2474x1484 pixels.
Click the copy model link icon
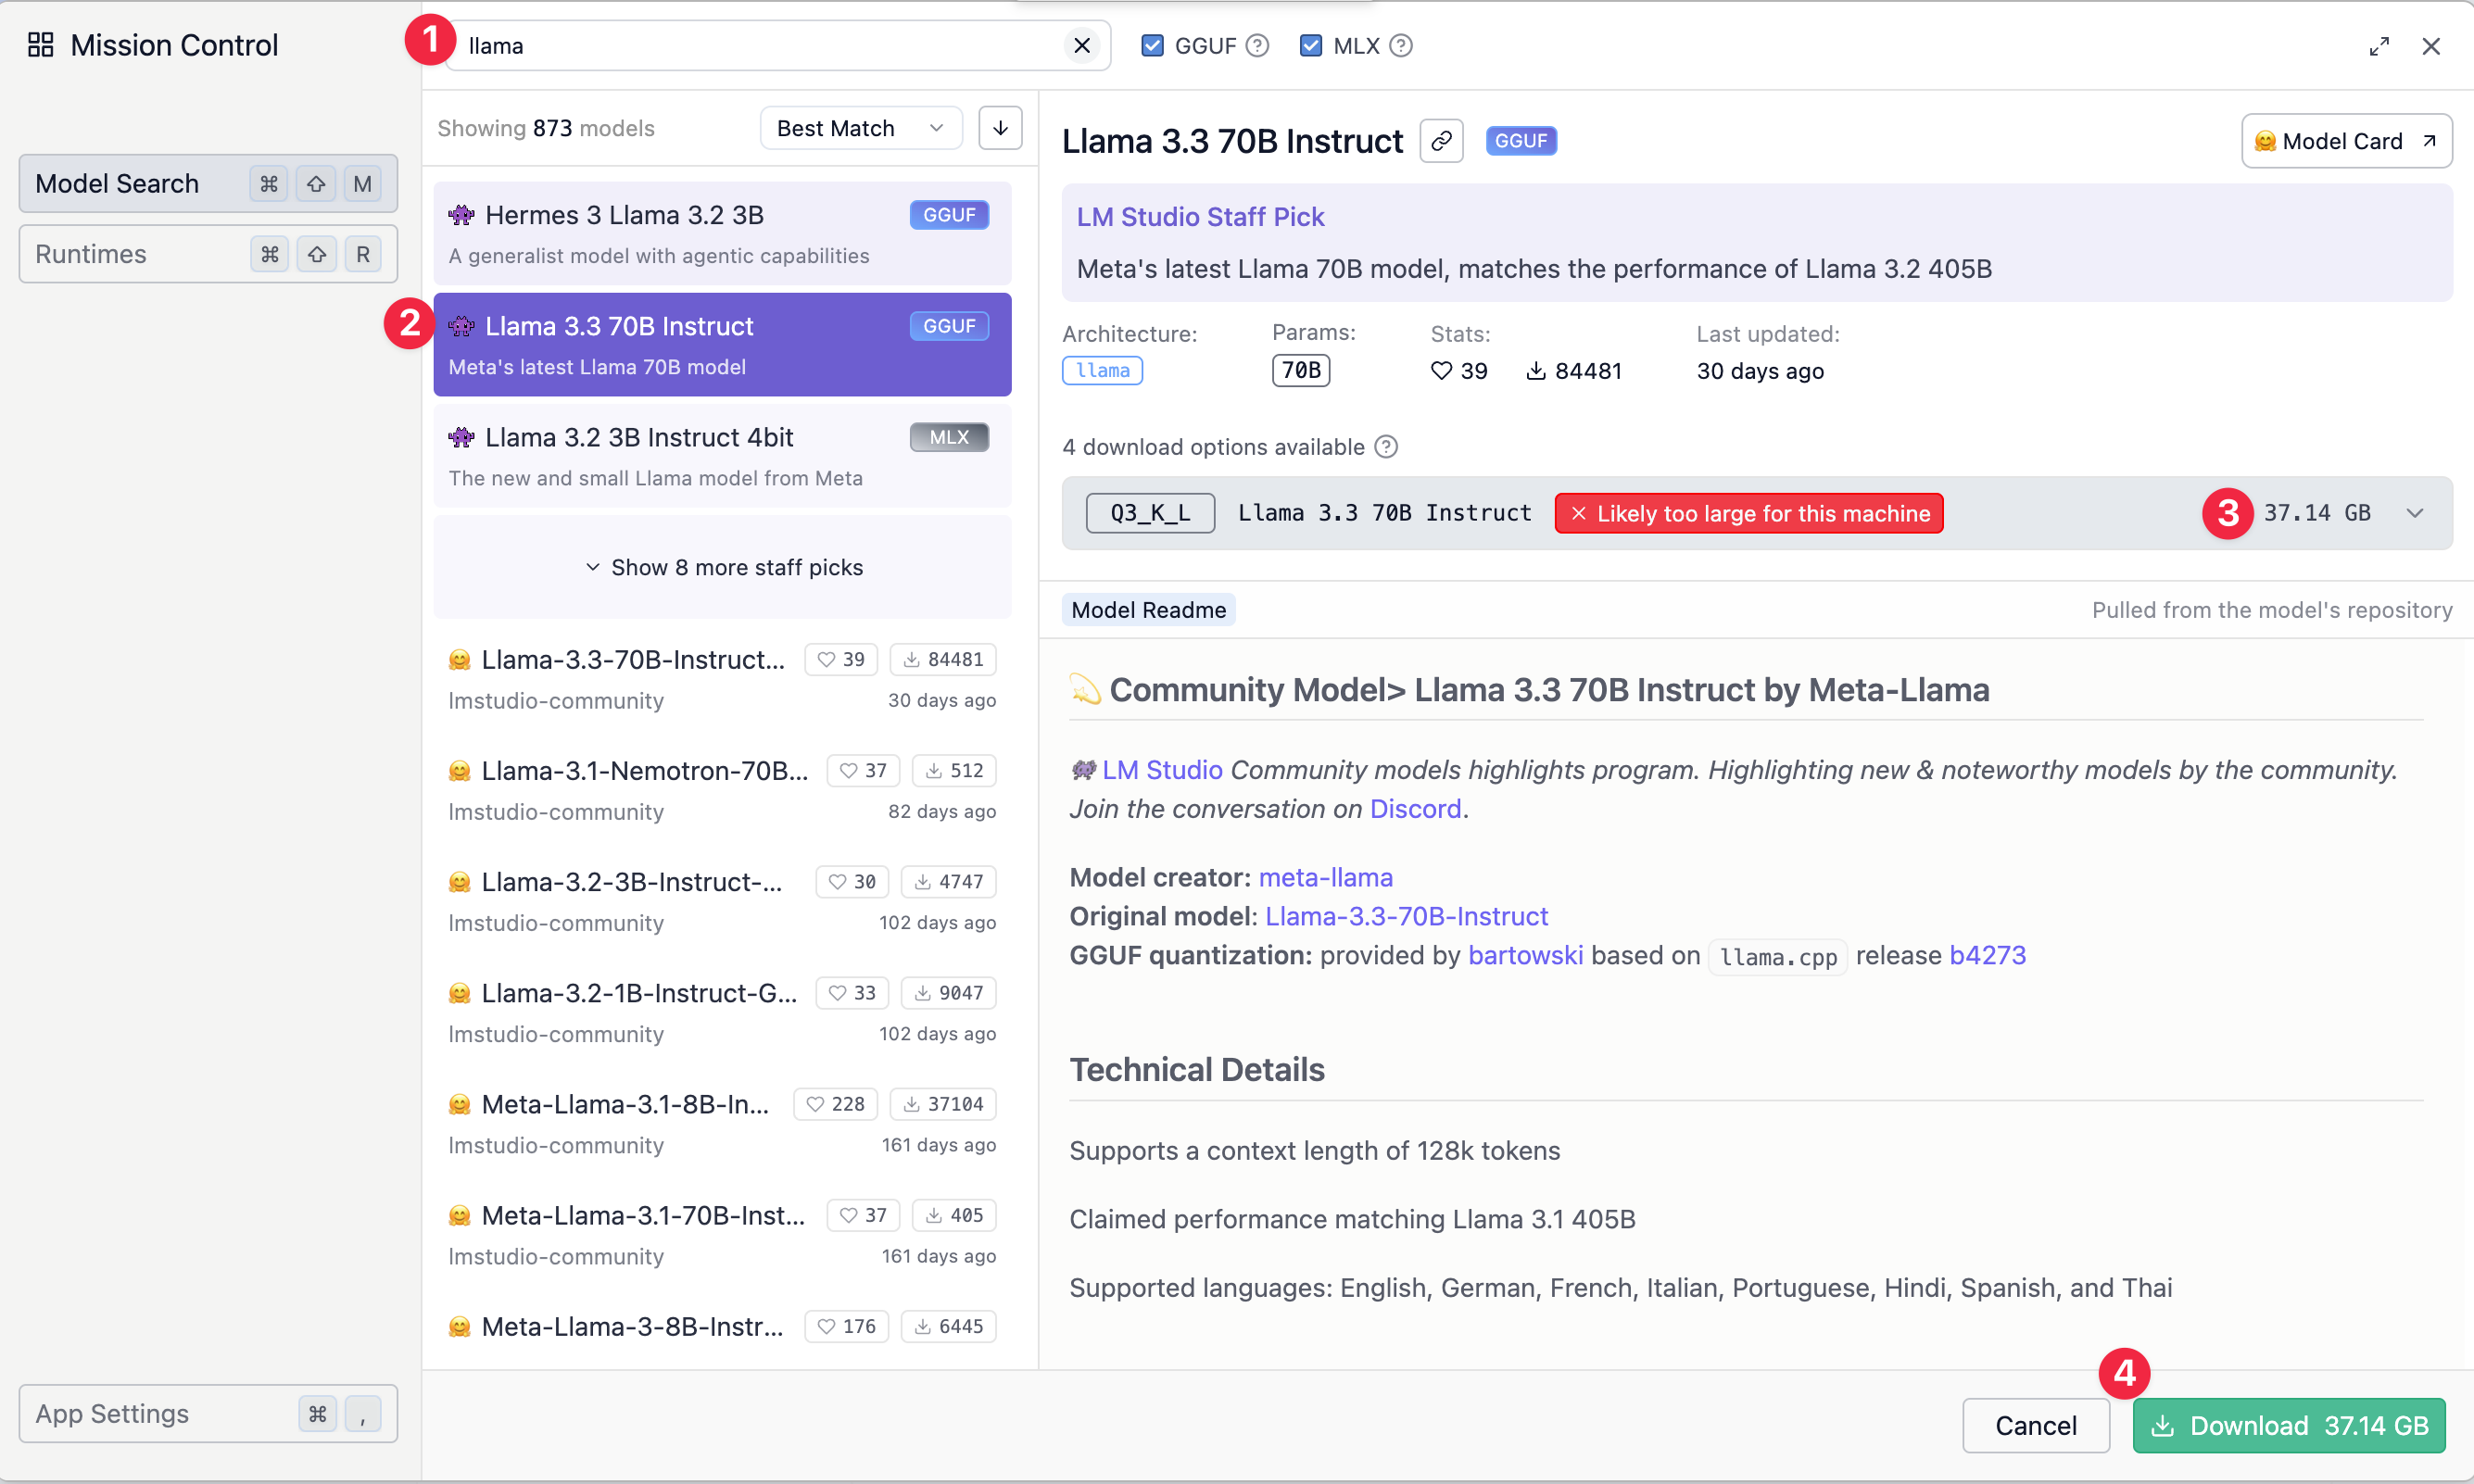coord(1441,141)
